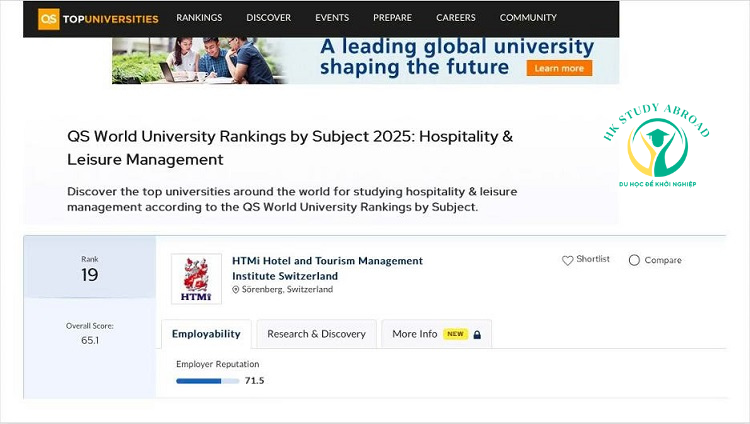Go to Events in the top navigation
The height and width of the screenshot is (424, 750).
point(332,18)
